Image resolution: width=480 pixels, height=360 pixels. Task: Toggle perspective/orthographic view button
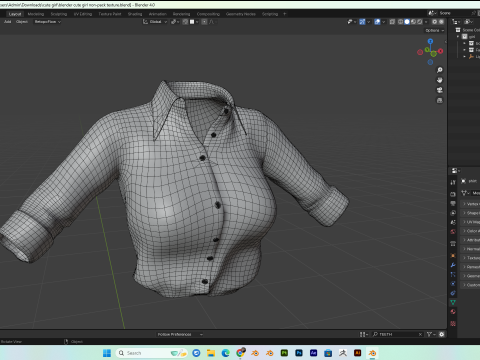click(x=440, y=100)
